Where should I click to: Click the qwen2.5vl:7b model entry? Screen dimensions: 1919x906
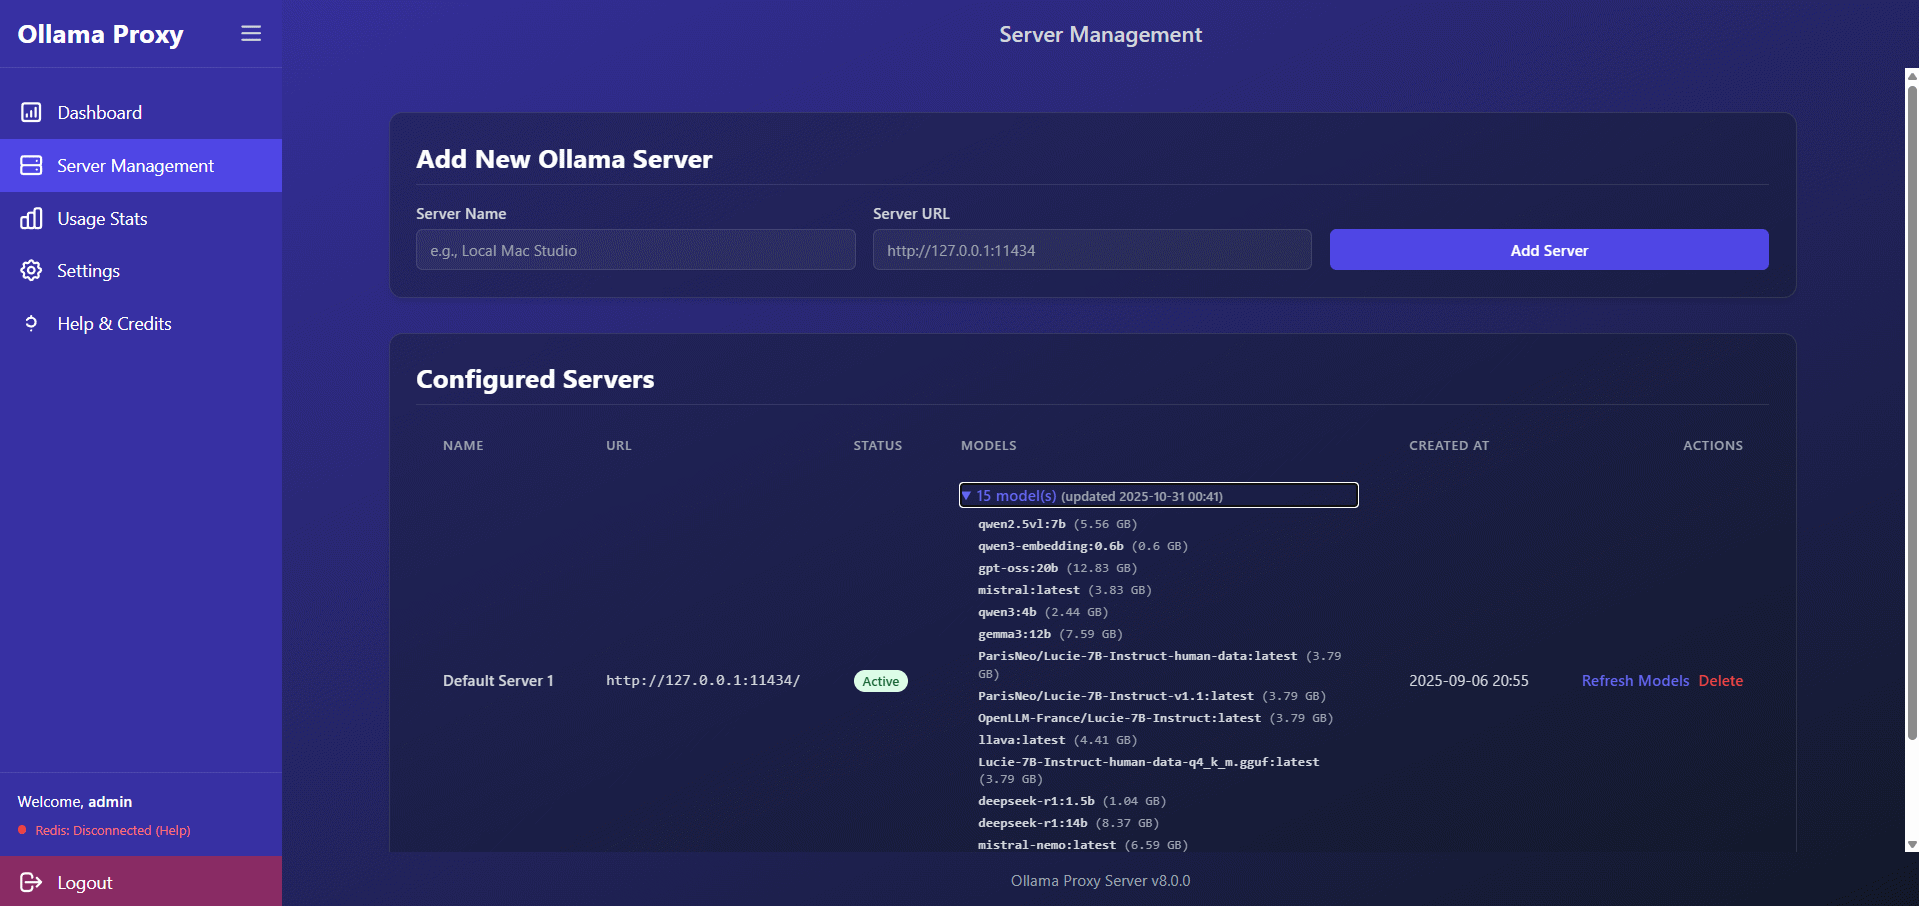click(1057, 524)
